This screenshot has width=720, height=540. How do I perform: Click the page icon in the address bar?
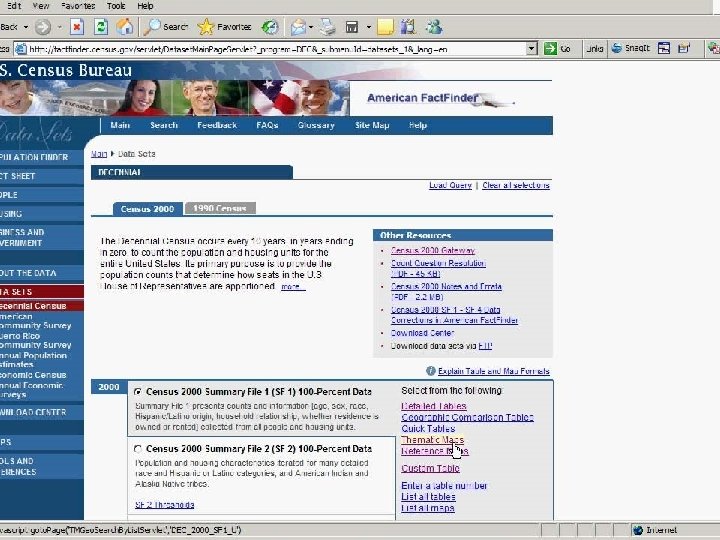pyautogui.click(x=21, y=49)
